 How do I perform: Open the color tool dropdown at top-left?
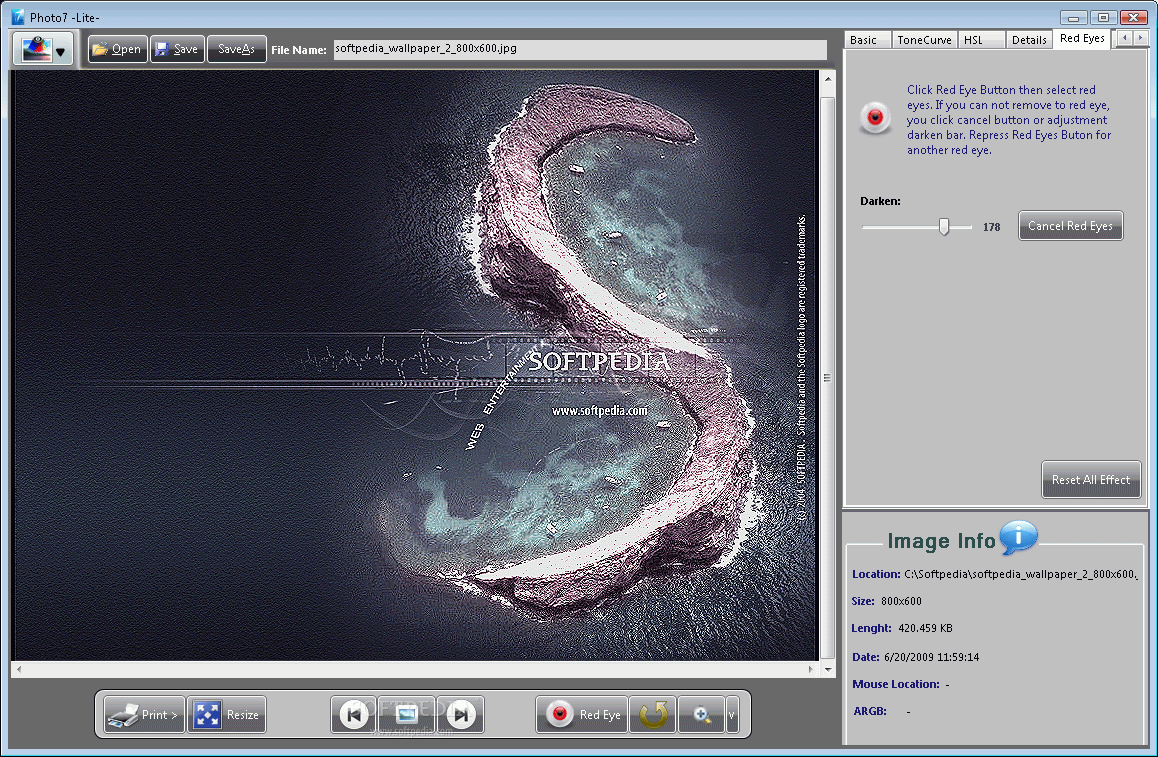pos(43,49)
